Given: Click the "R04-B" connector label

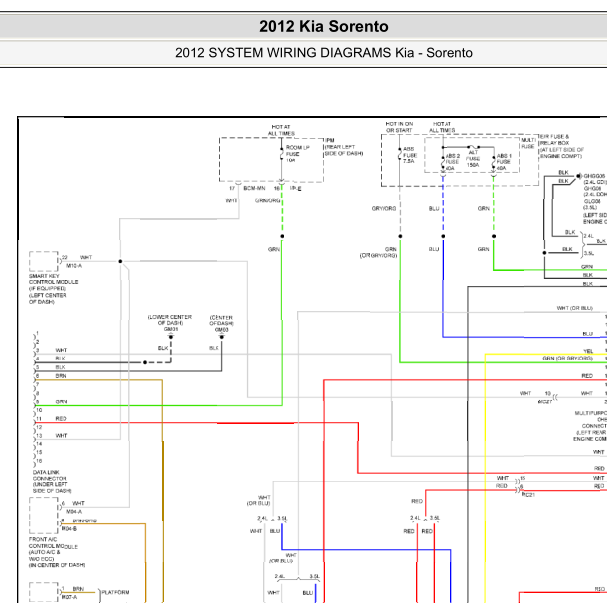Looking at the screenshot, I should (x=69, y=529).
